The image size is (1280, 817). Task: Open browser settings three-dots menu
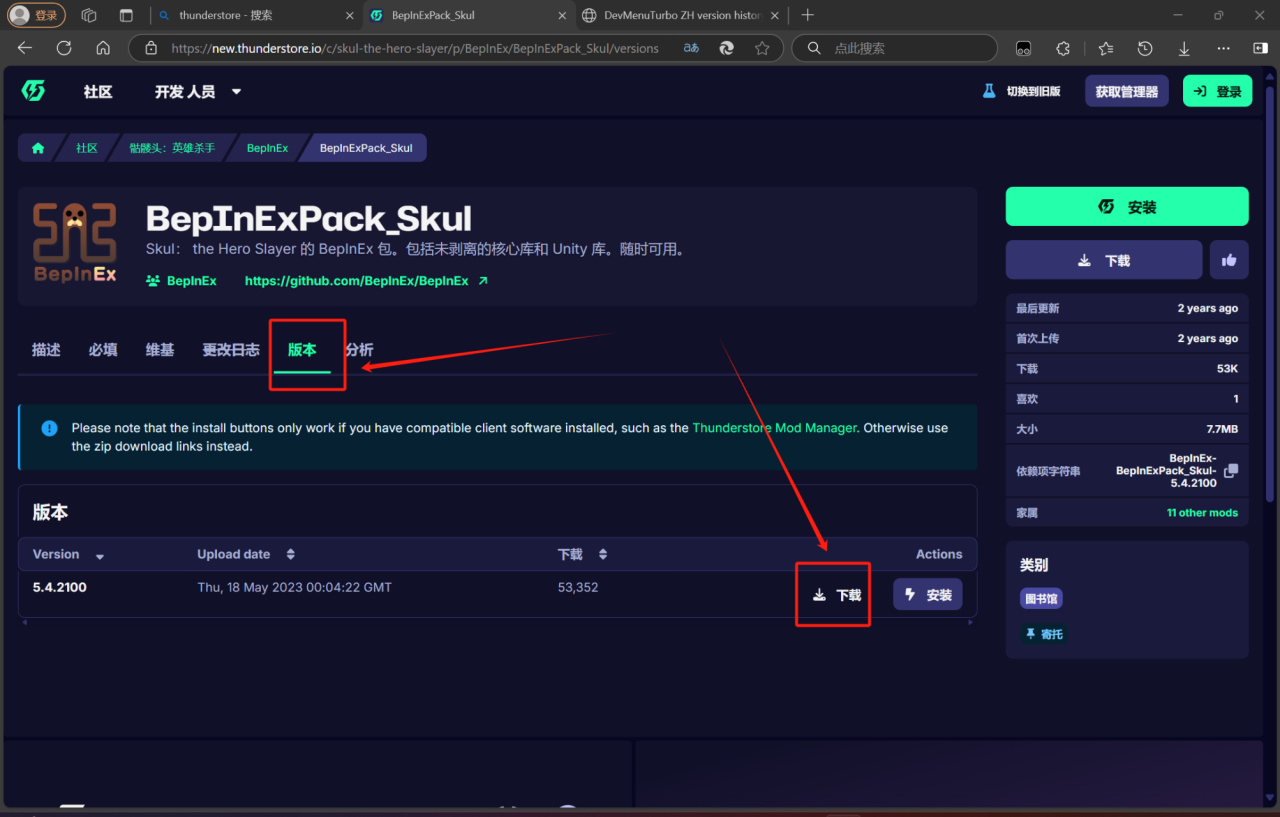[1223, 48]
